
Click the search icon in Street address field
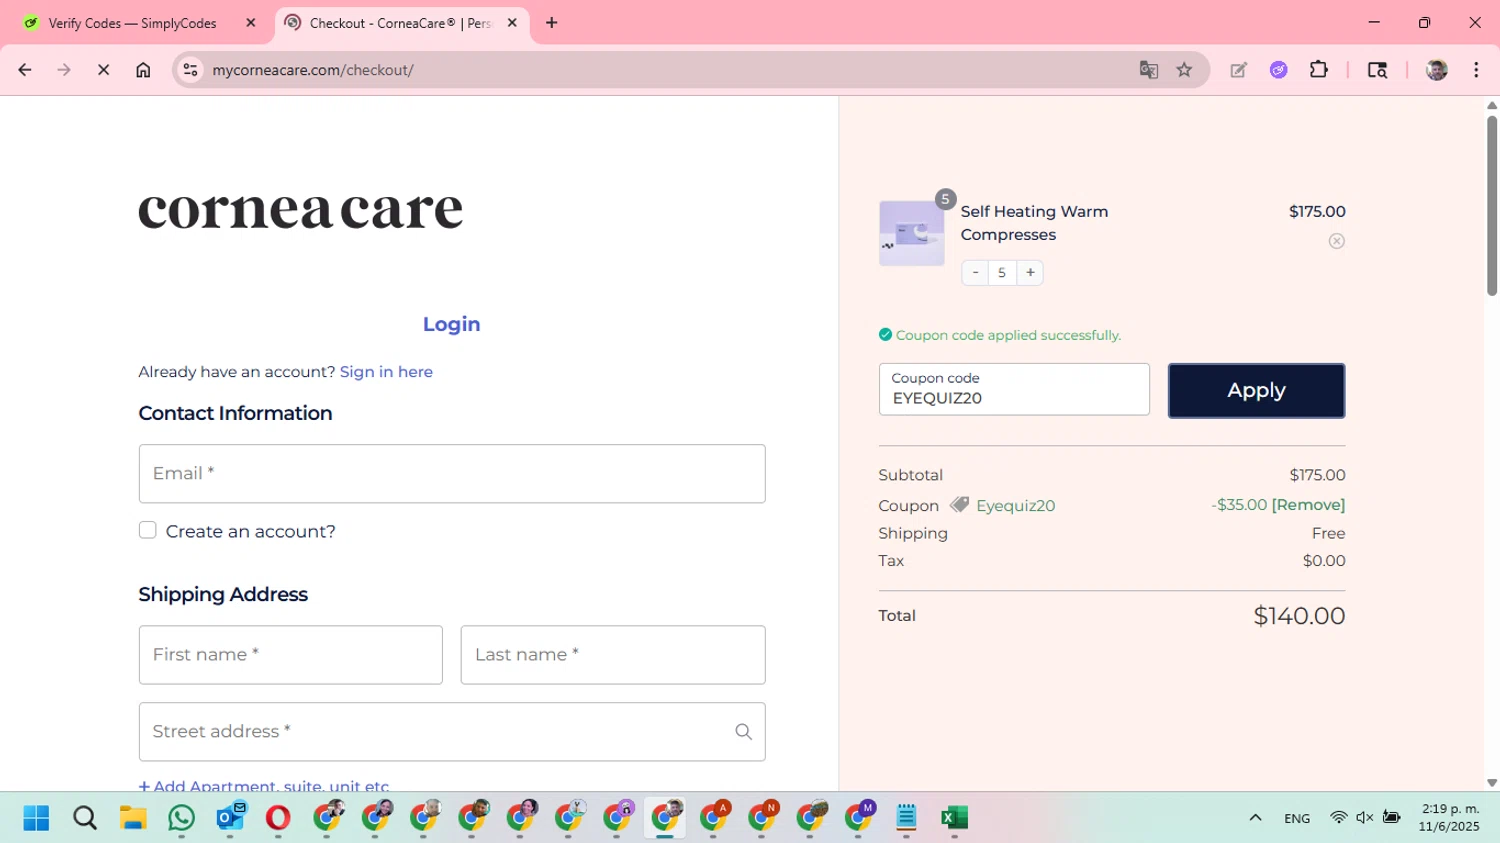pos(743,732)
